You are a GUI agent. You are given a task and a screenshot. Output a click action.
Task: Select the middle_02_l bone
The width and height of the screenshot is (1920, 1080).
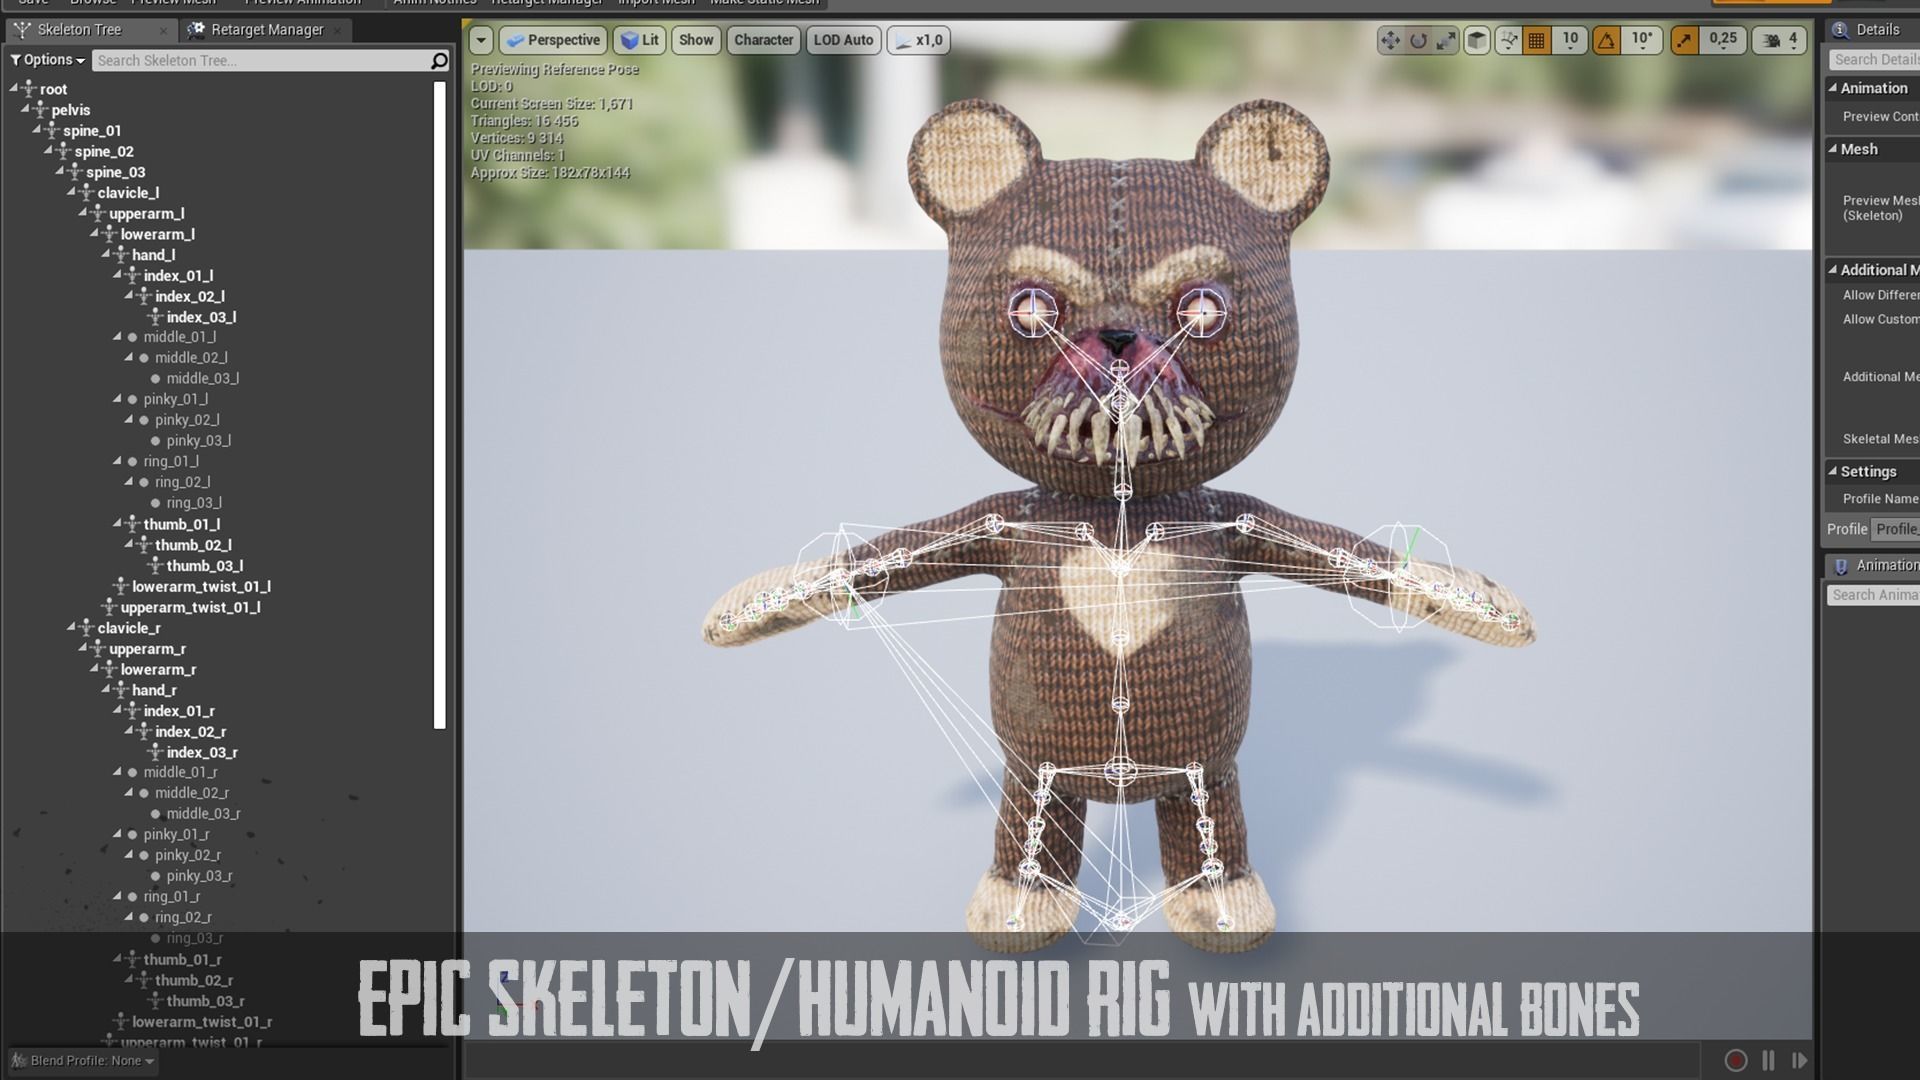191,358
